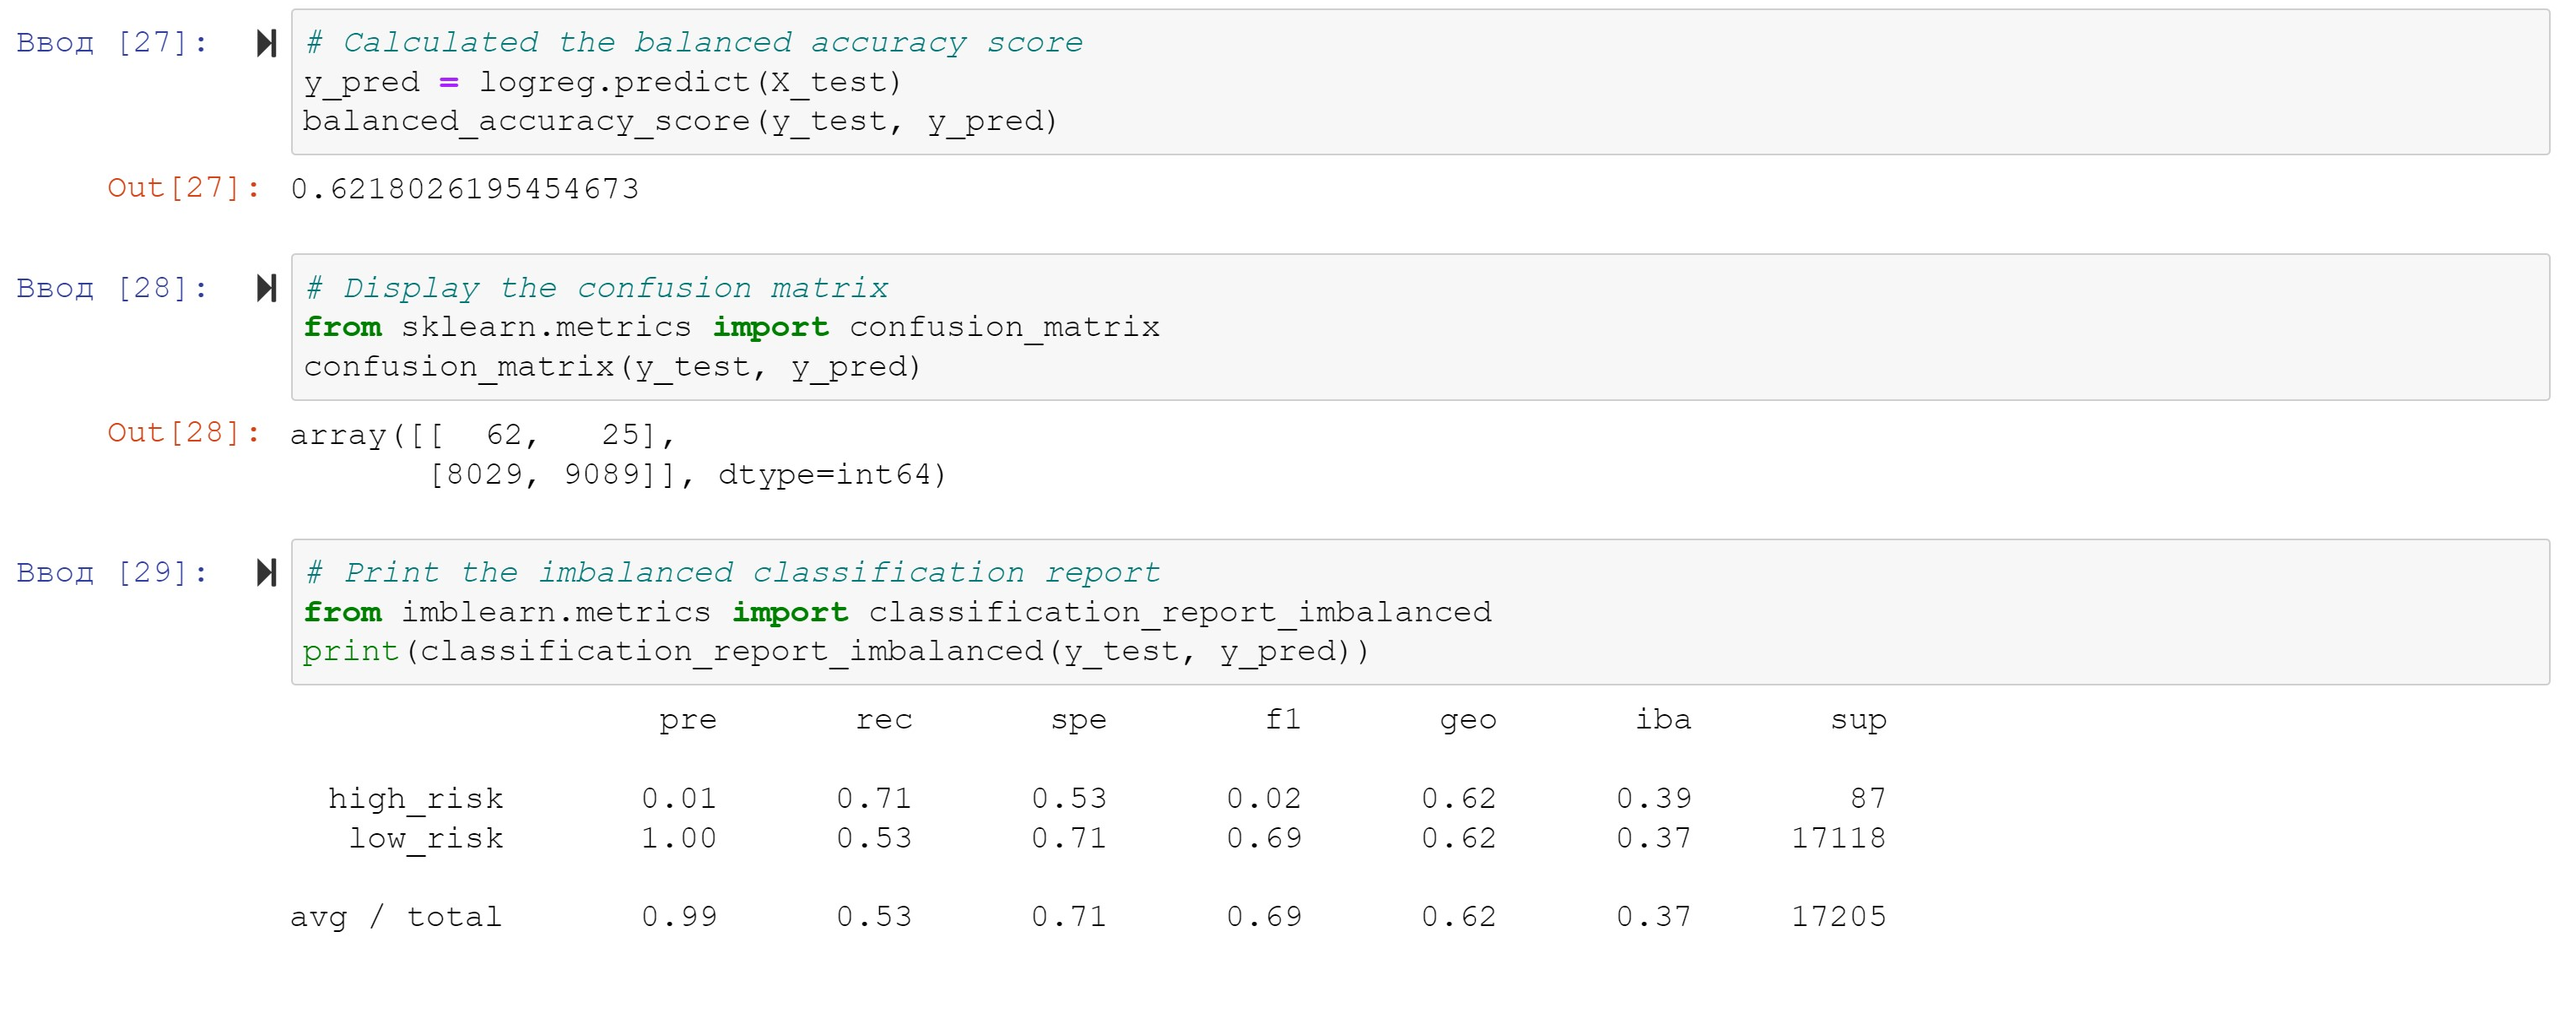Place cursor on balanced_accuracy_score(y_test, y_pred) line
Screen dimensions: 2576x1013
(x=680, y=121)
